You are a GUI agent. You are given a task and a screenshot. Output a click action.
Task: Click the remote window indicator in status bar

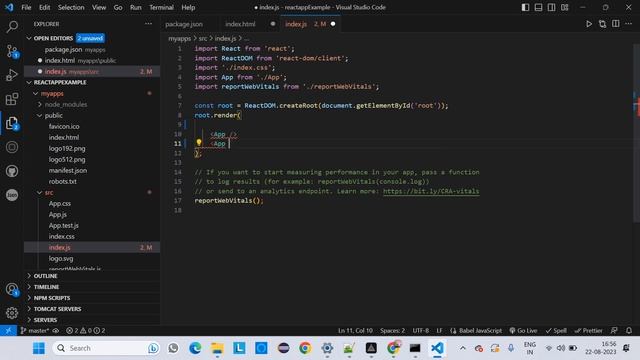[x=8, y=331]
